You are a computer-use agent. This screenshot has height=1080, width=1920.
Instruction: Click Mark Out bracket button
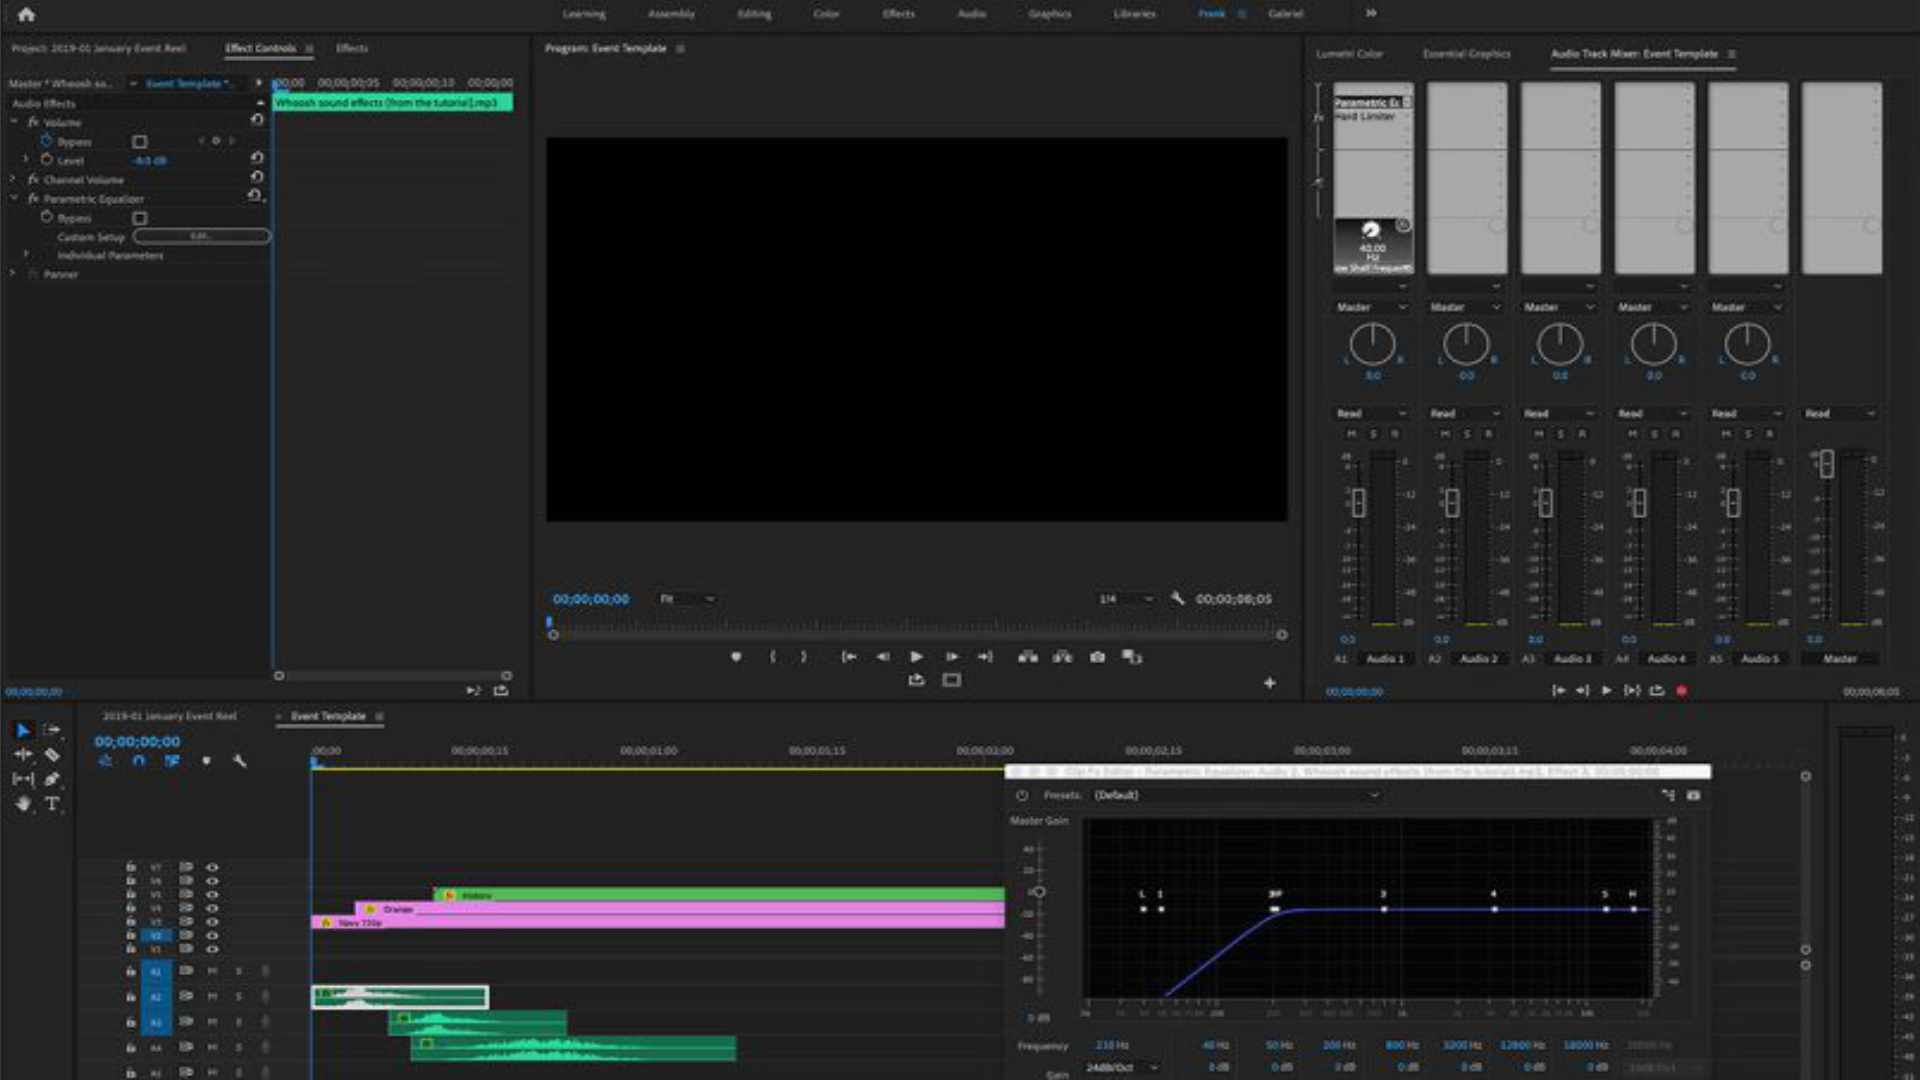[803, 657]
